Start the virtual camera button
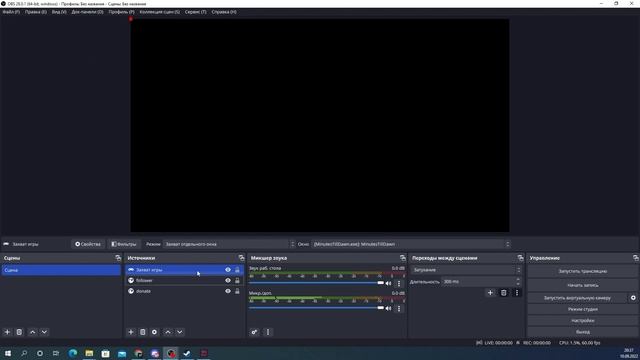 point(577,298)
